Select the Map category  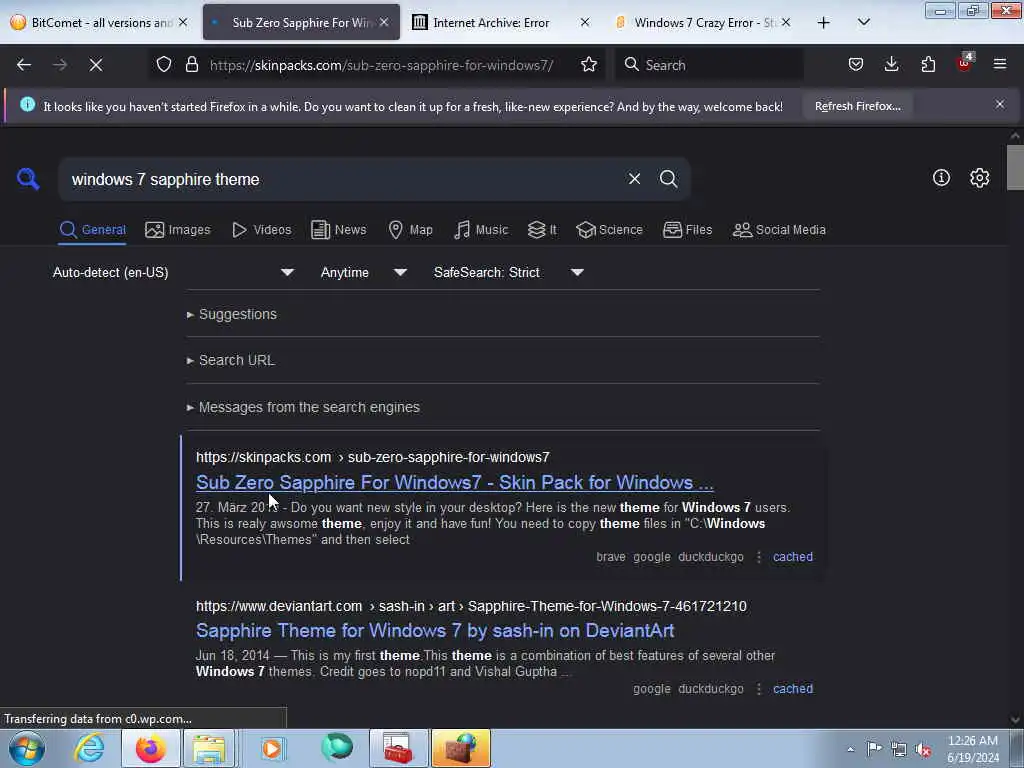pos(410,230)
